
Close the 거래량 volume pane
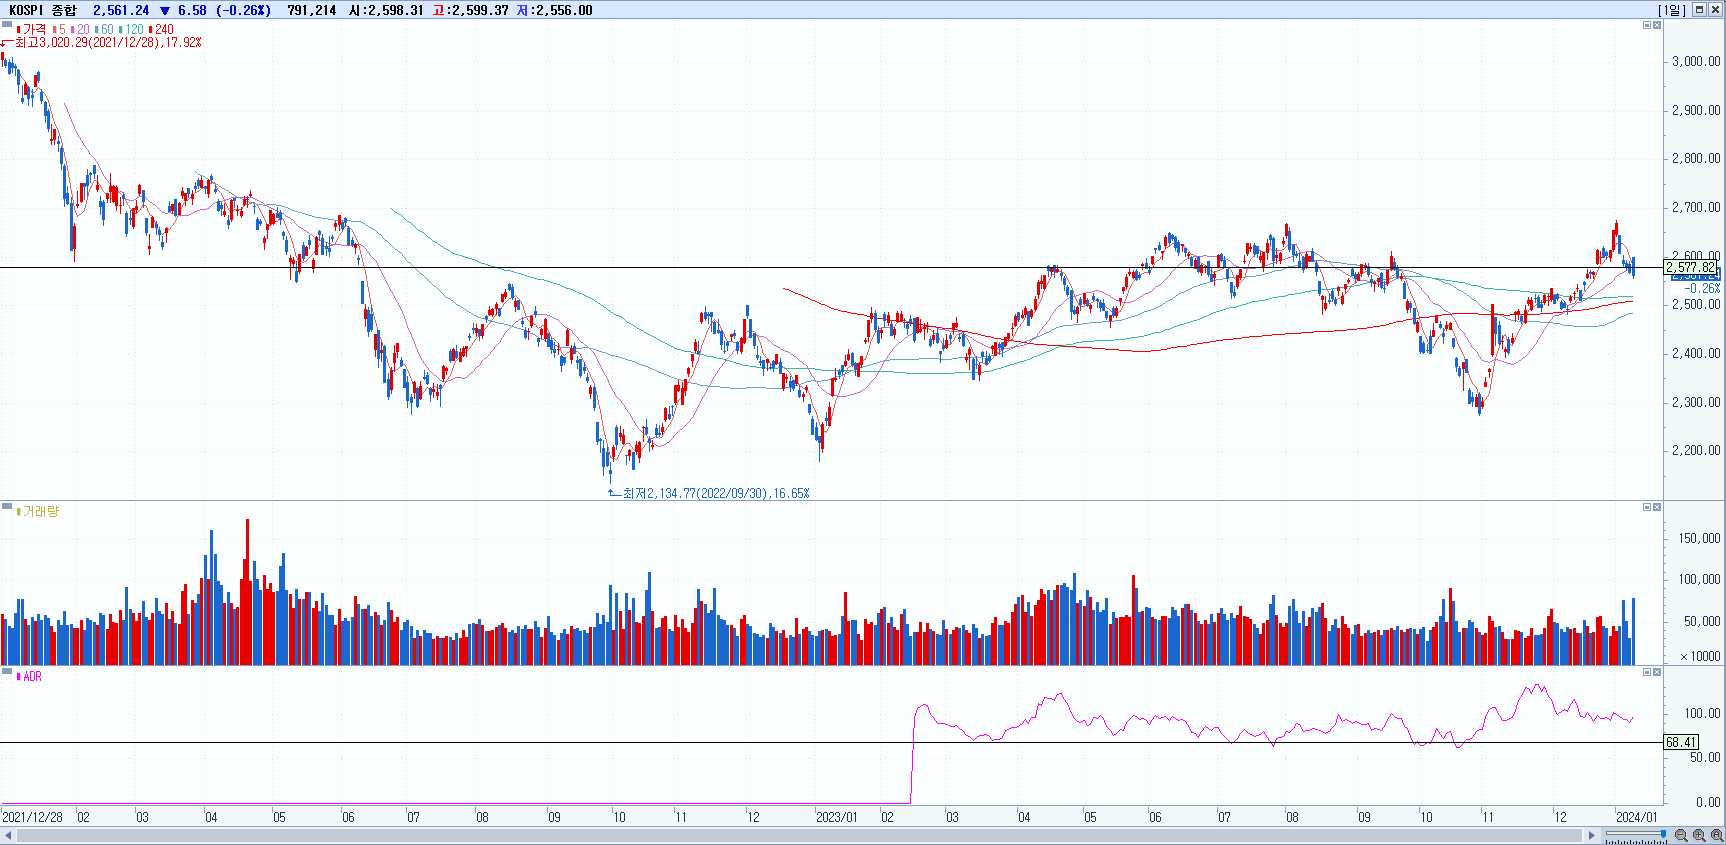1657,507
